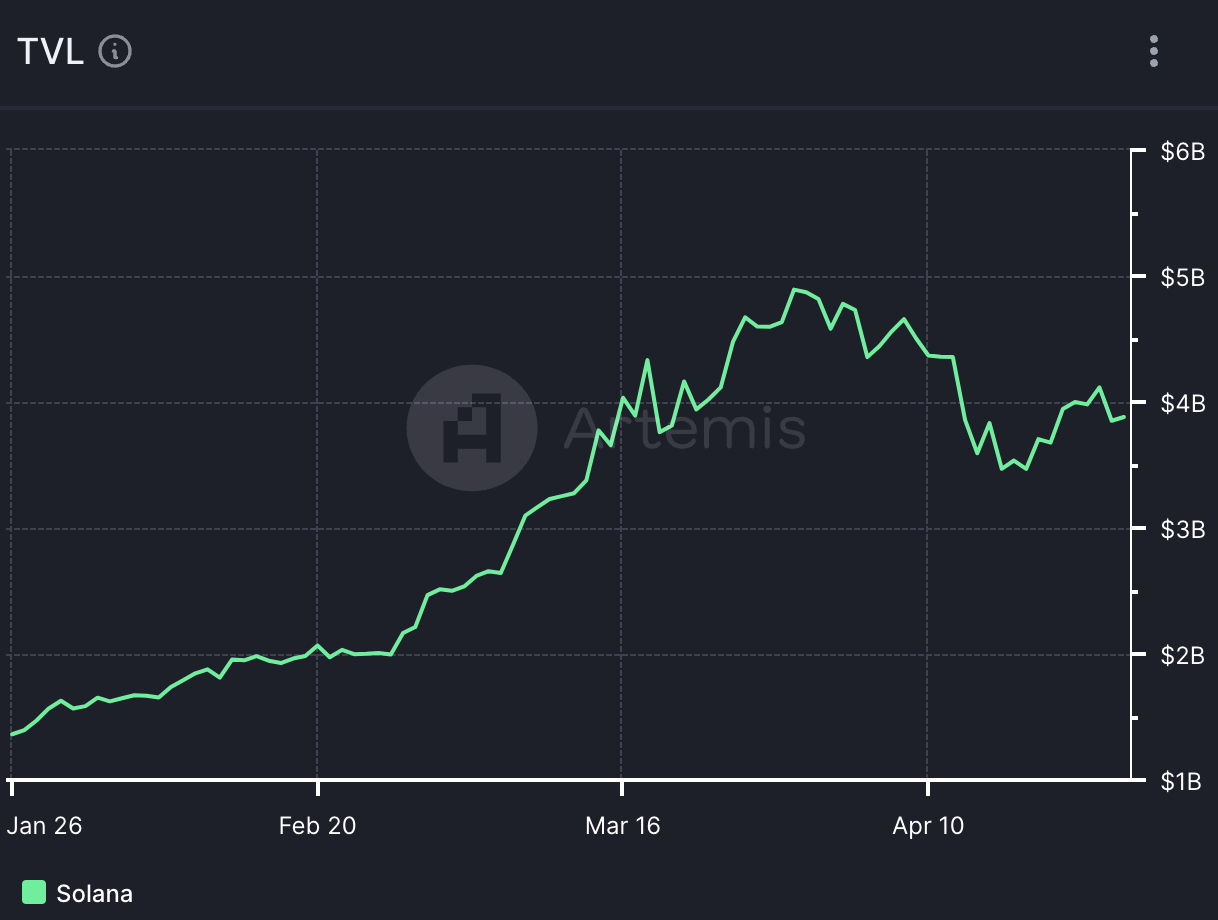Click the TVL chart title
This screenshot has height=920, width=1218.
point(50,51)
